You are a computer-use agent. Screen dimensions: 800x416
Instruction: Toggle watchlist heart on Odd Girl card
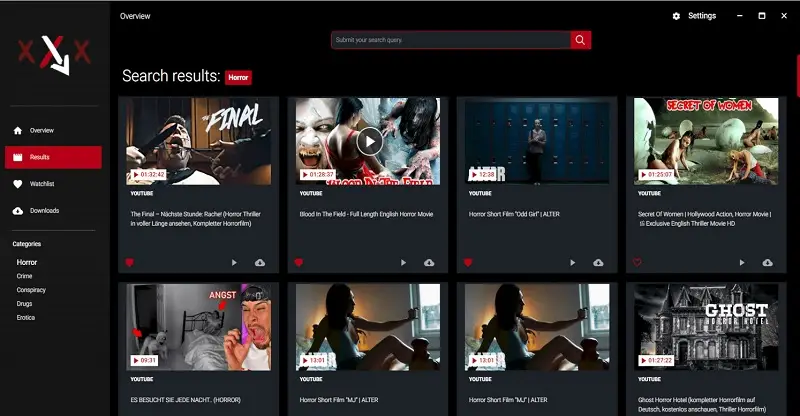[x=468, y=262]
